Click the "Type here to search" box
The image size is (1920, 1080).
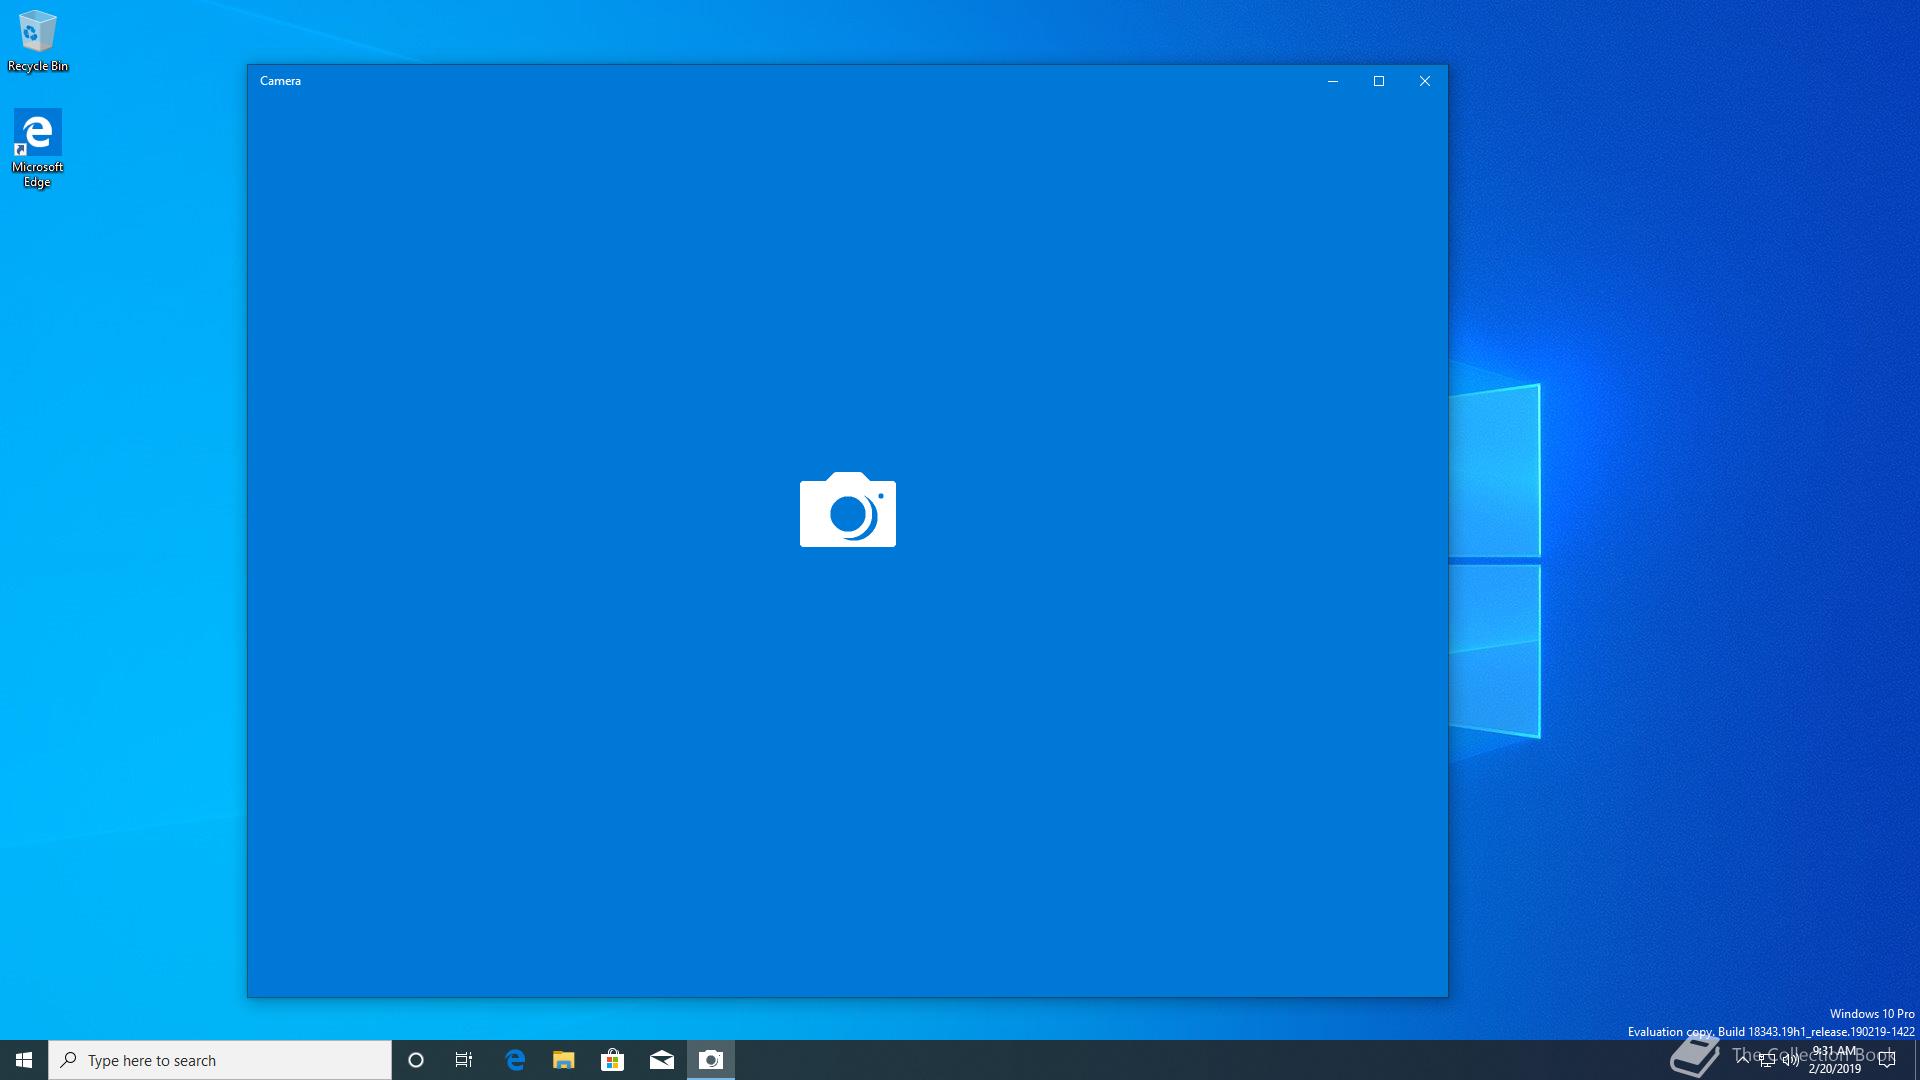[x=220, y=1060]
